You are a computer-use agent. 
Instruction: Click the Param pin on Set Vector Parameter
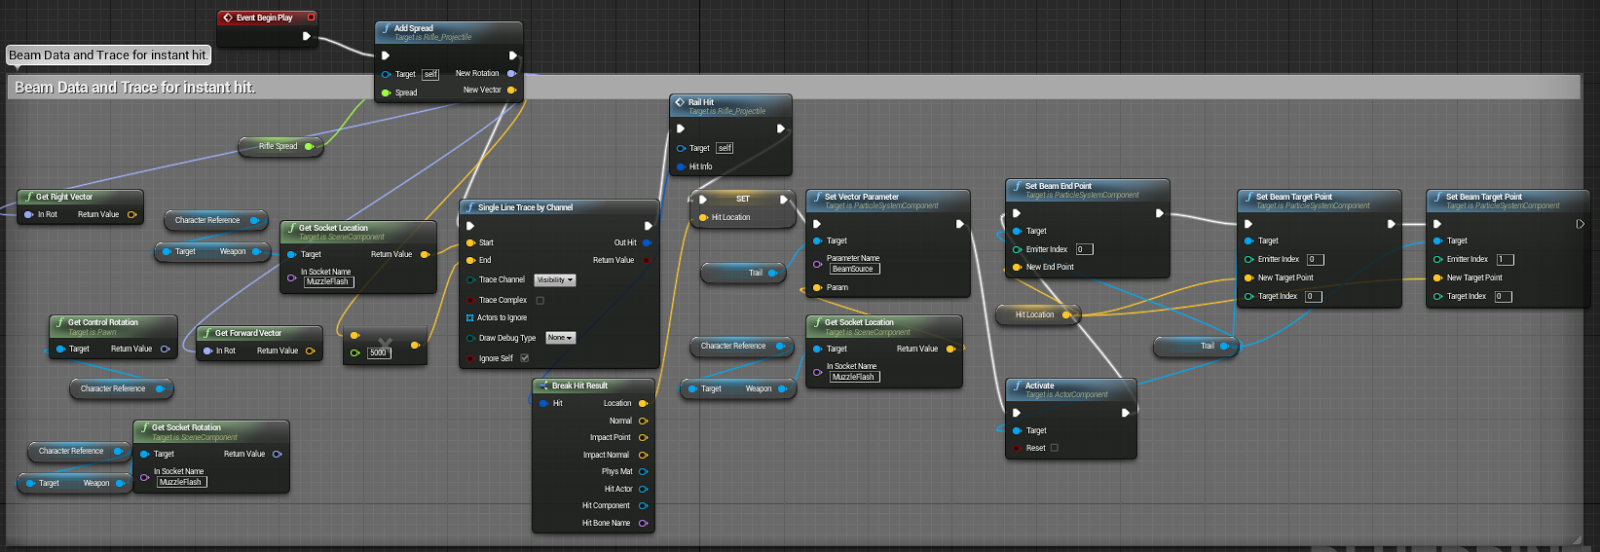click(817, 287)
